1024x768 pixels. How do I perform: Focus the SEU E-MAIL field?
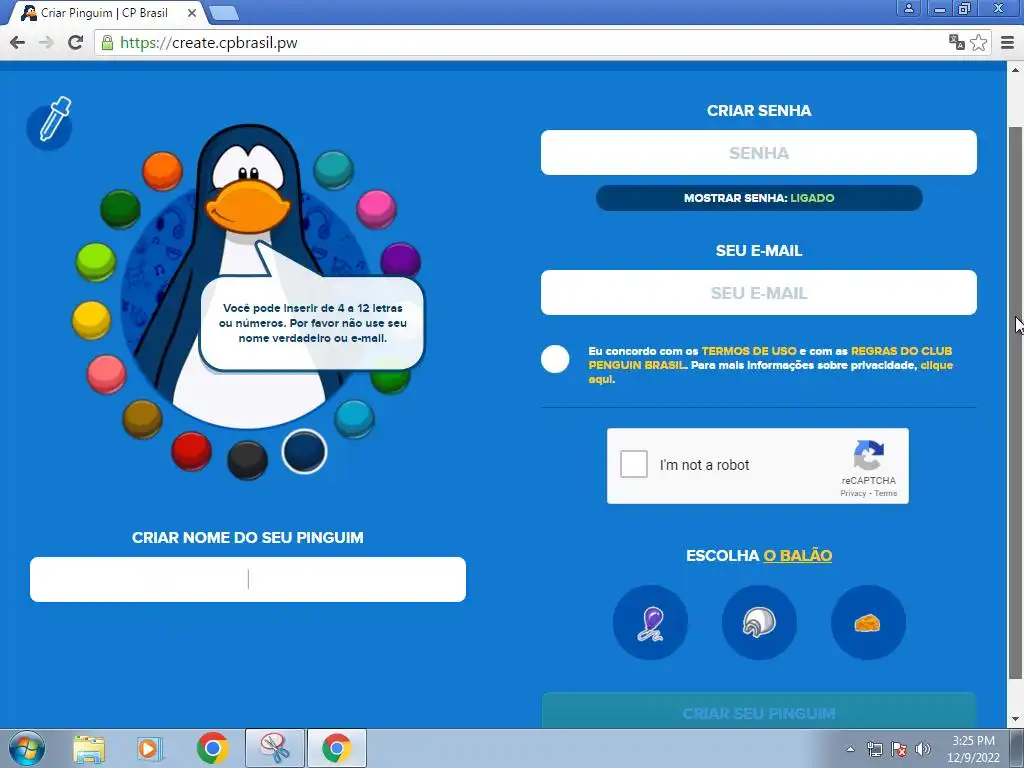click(759, 293)
